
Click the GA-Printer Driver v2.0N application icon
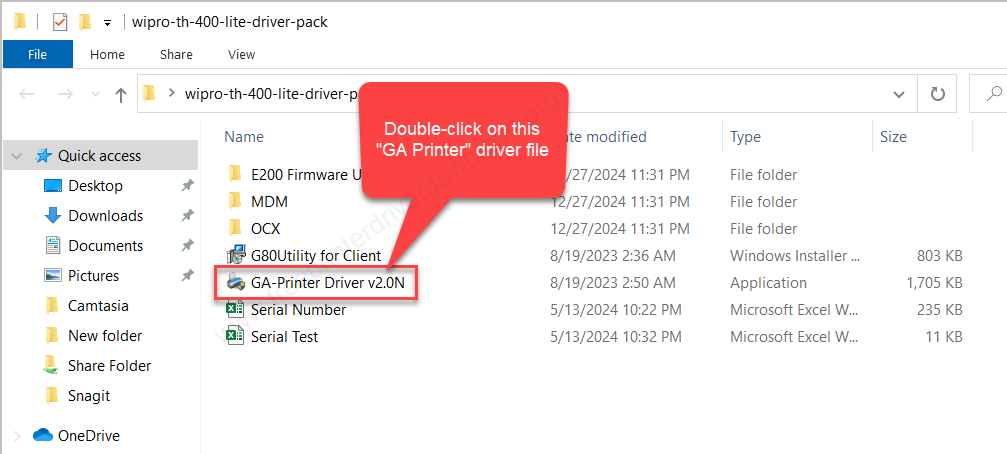(x=236, y=283)
